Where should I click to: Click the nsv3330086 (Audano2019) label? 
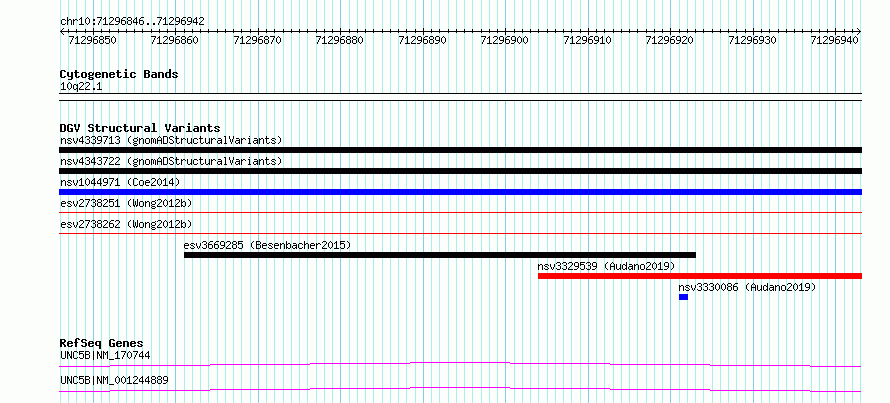click(x=747, y=288)
